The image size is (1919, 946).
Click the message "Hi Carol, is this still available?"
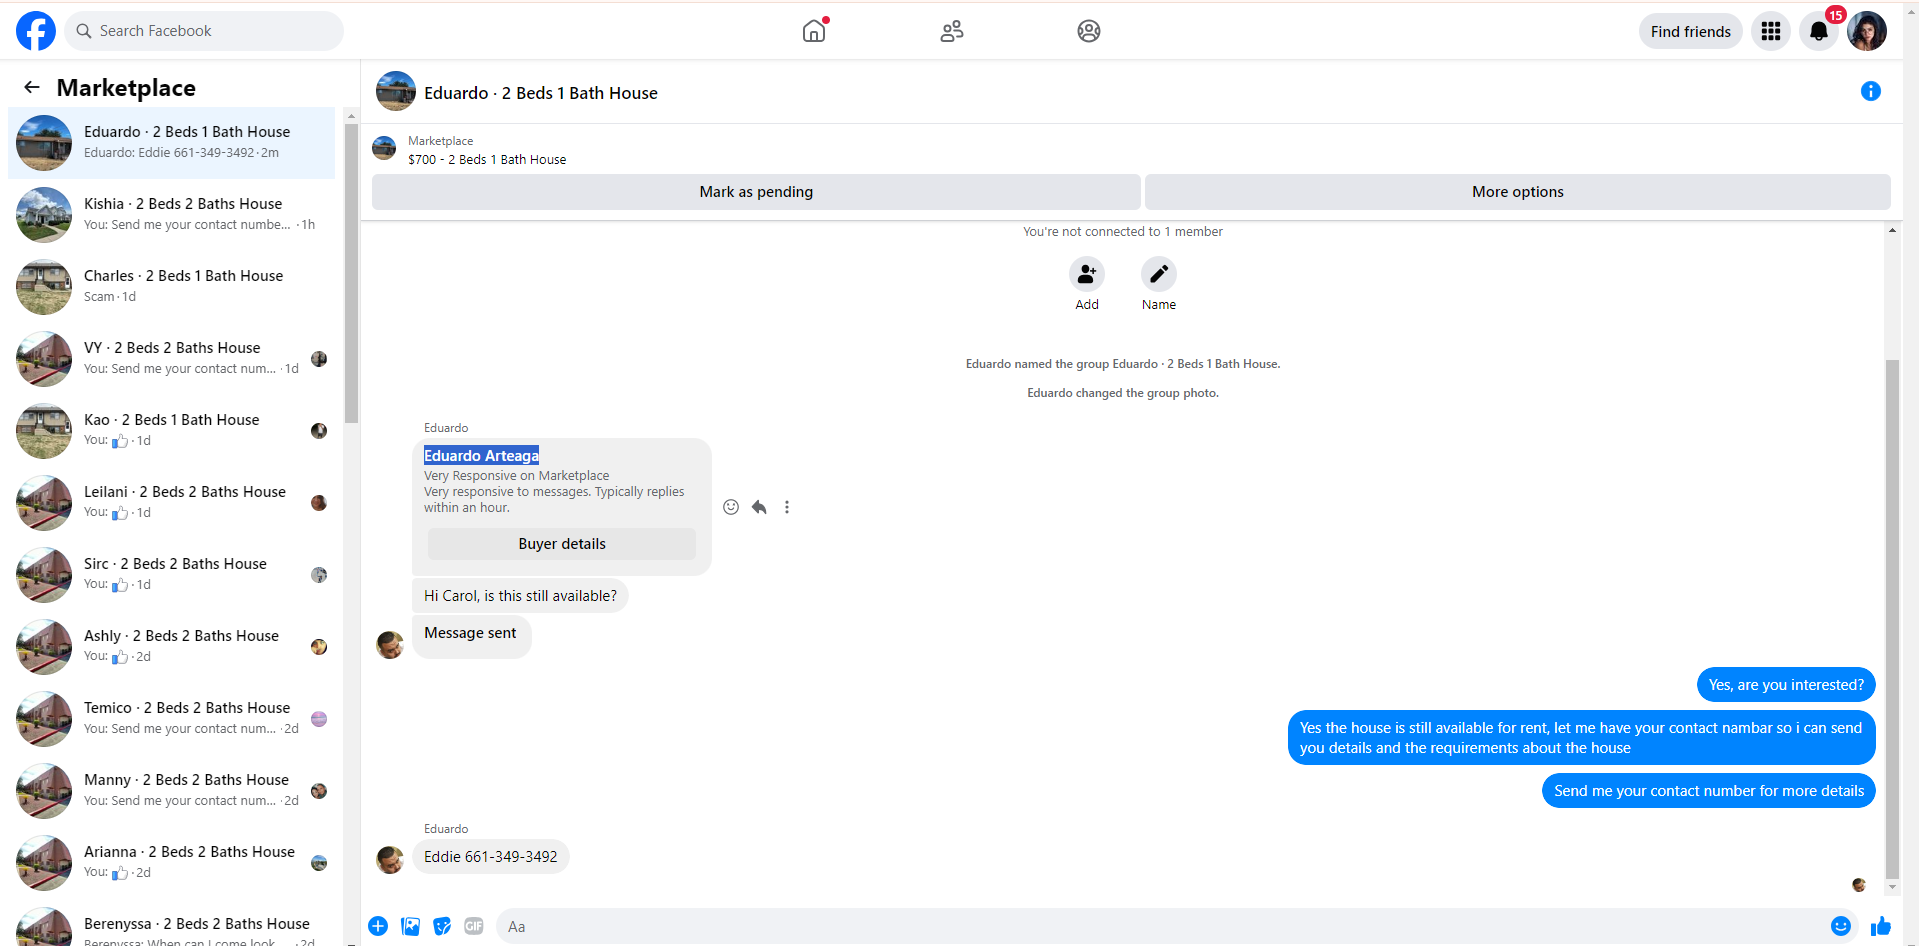coord(520,596)
